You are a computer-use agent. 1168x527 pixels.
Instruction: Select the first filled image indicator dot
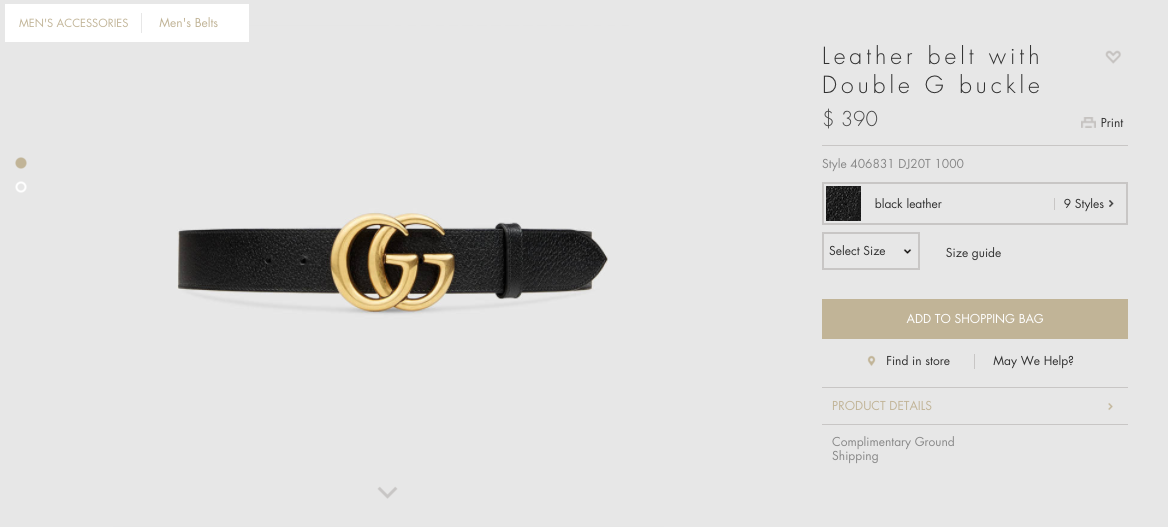[x=21, y=163]
